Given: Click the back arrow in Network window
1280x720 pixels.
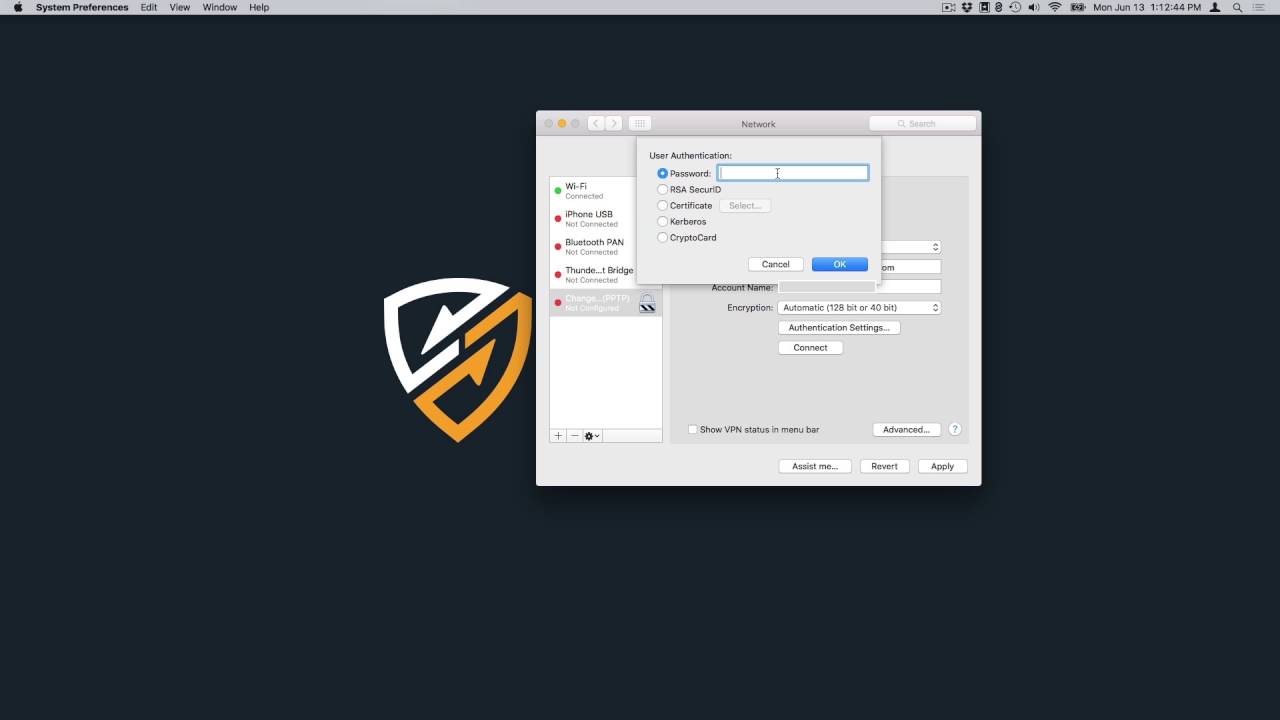Looking at the screenshot, I should 596,123.
